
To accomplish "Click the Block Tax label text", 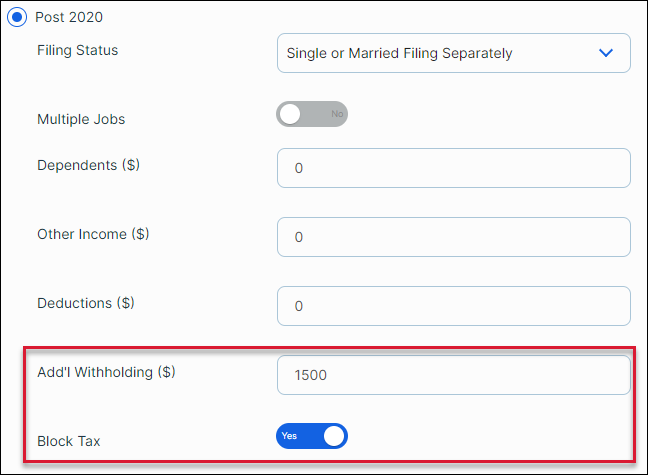I will pos(69,441).
